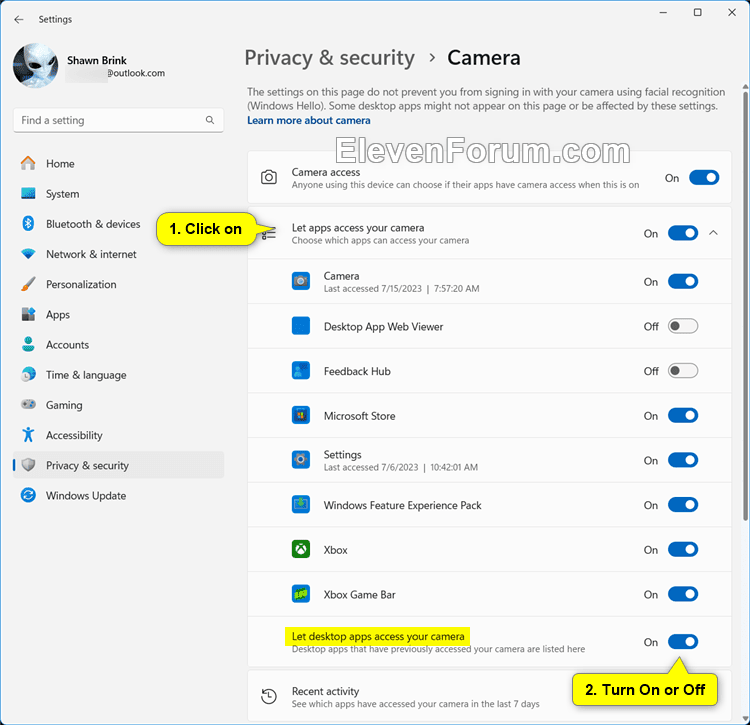750x725 pixels.
Task: Click the Desktop App Web Viewer label
Action: 383,327
